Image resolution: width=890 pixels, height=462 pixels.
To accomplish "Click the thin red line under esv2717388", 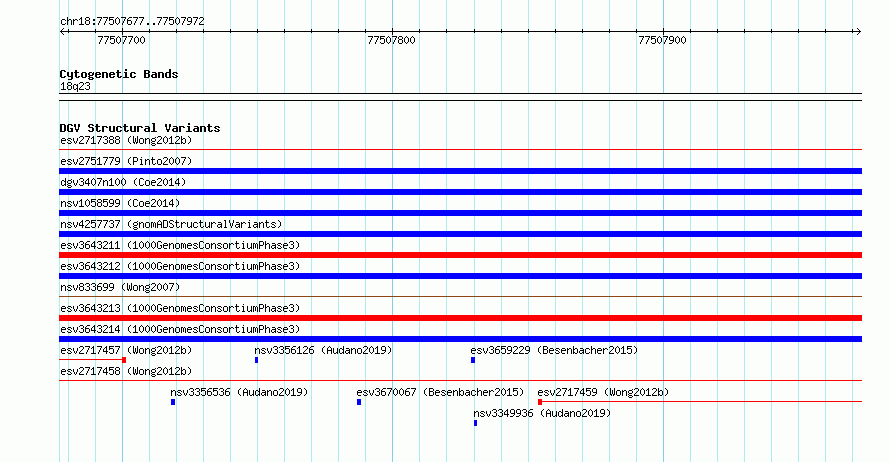I will 460,150.
